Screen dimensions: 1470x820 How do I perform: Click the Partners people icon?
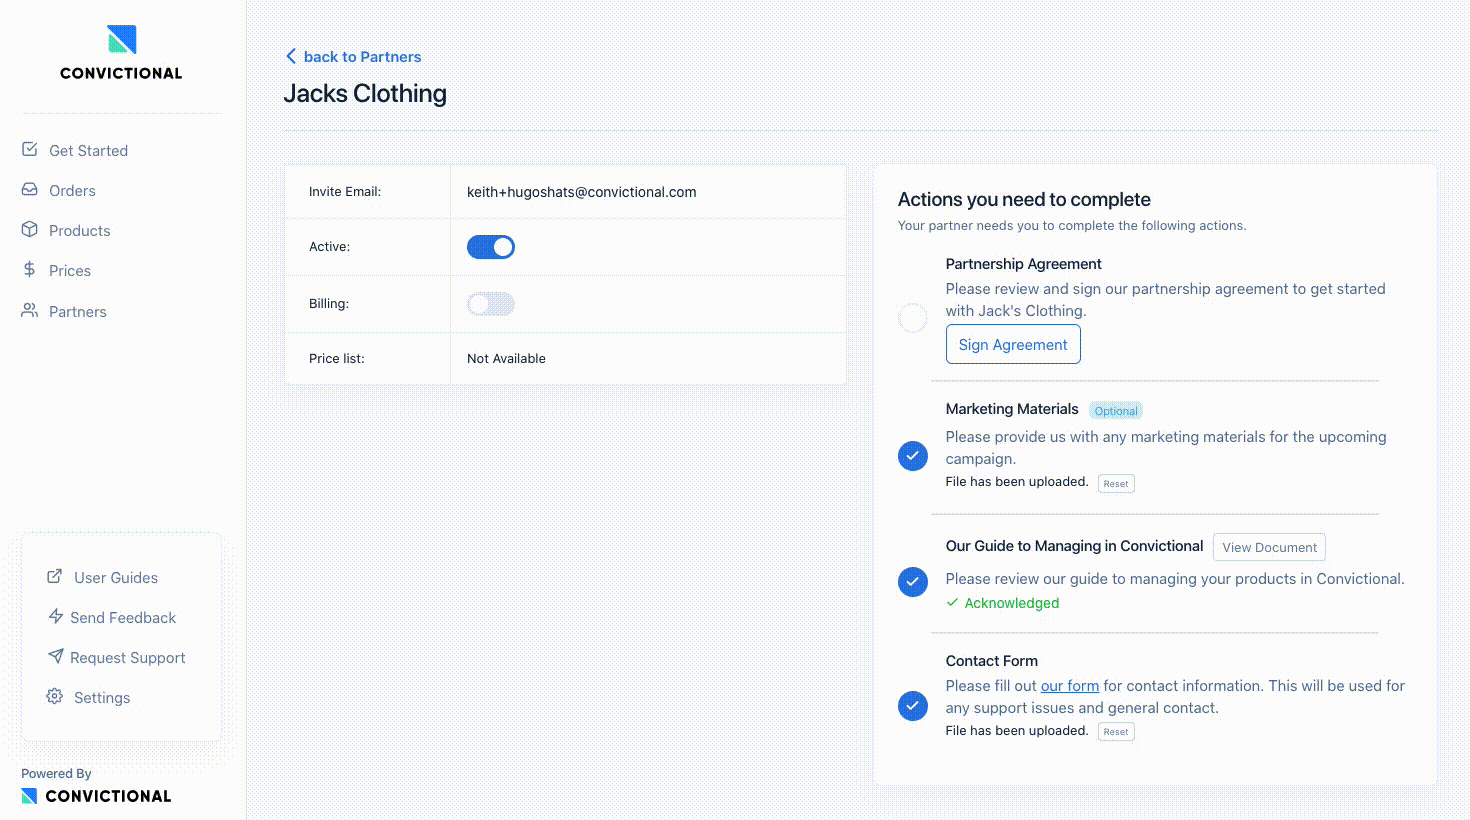[x=30, y=311]
